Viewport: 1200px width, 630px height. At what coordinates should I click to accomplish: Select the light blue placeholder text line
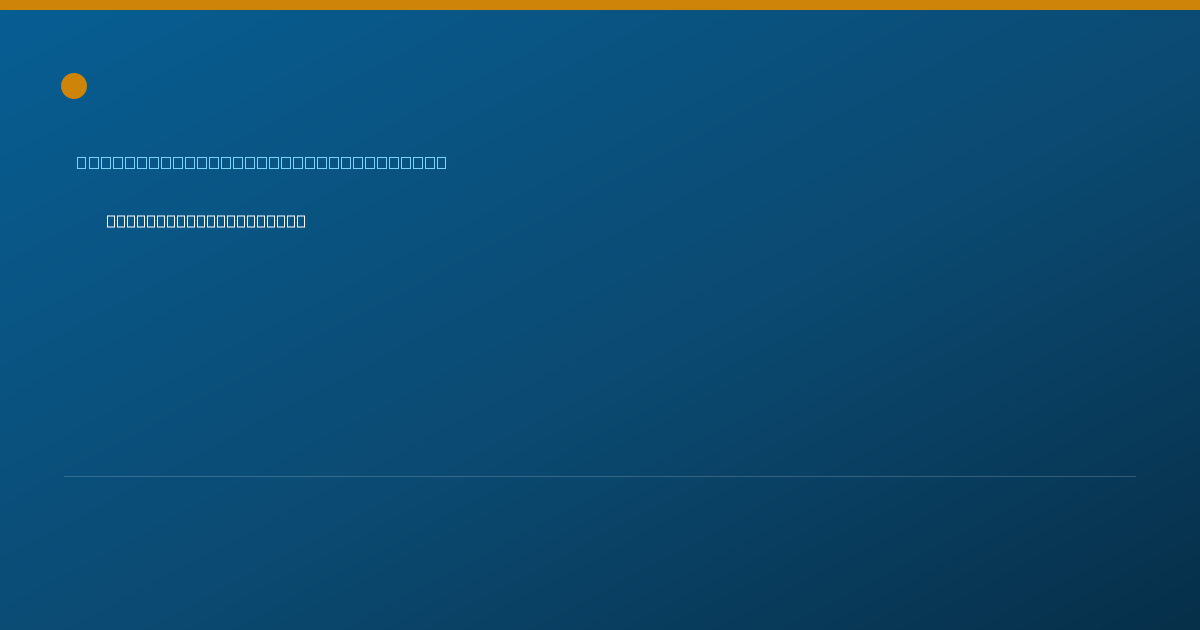click(x=262, y=162)
